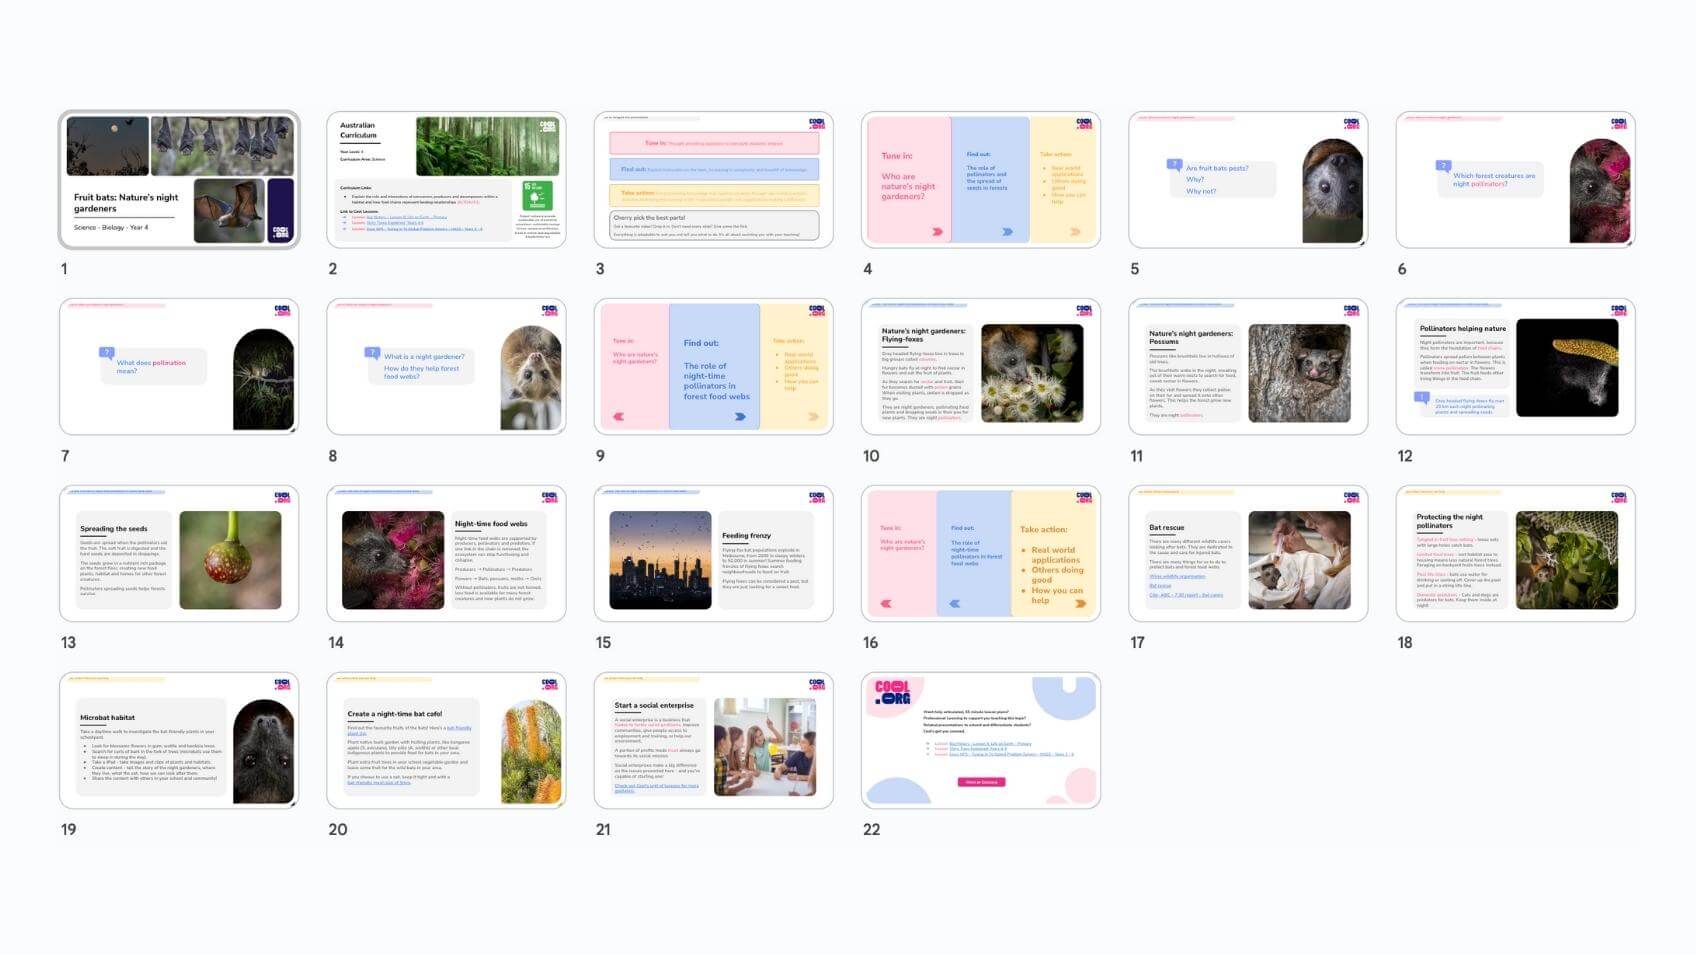
Task: Click the 'Microbat habitat' slide thumbnail
Action: click(179, 741)
